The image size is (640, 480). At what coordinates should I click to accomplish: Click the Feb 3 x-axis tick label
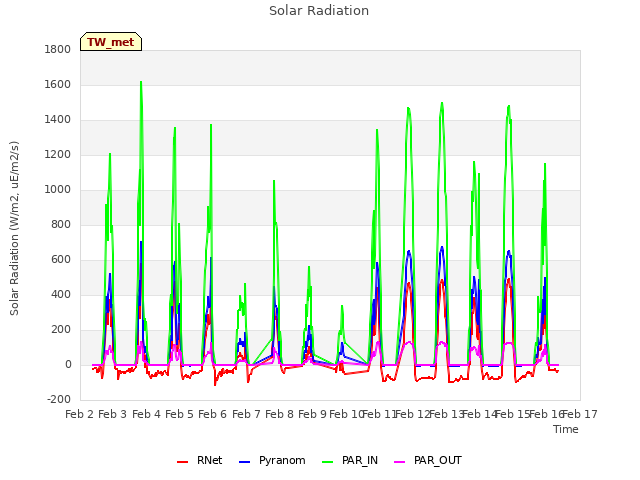[113, 414]
